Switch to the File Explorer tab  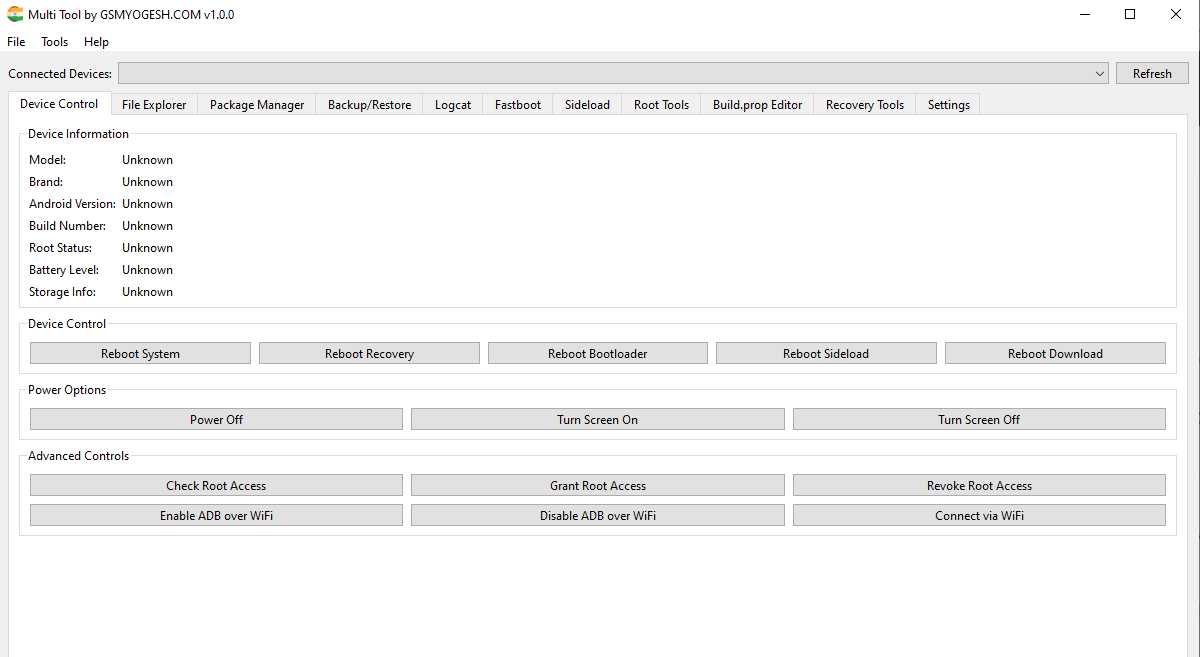click(x=154, y=105)
